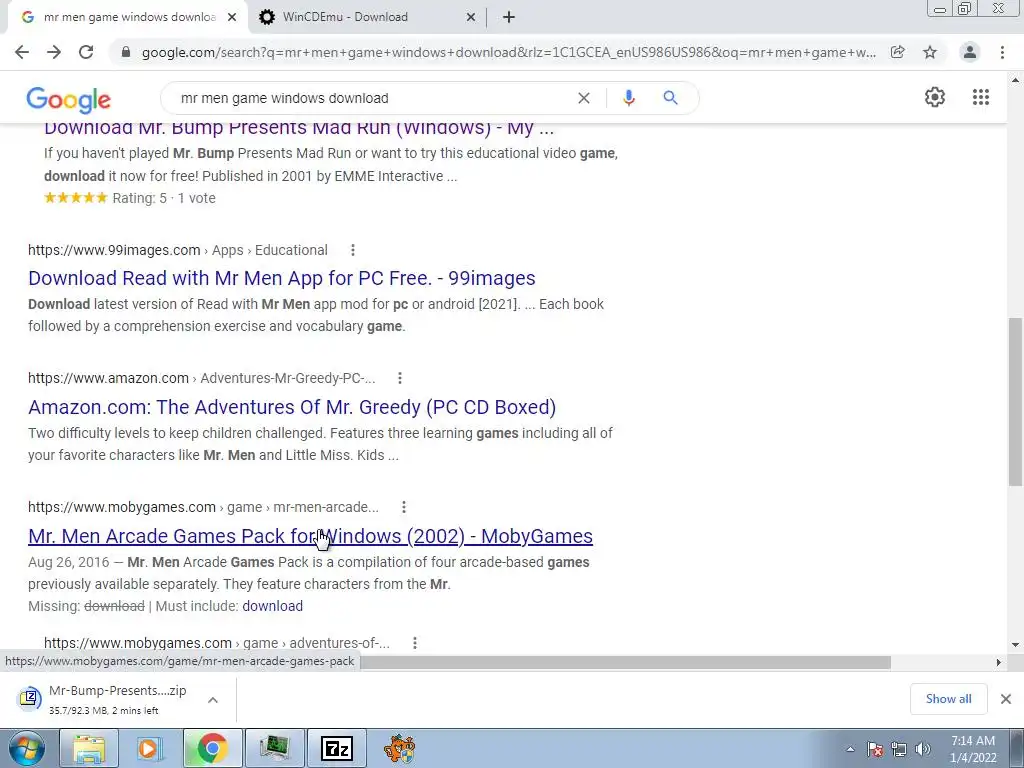Reload the current Google search page
Viewport: 1024px width, 768px height.
tap(86, 52)
